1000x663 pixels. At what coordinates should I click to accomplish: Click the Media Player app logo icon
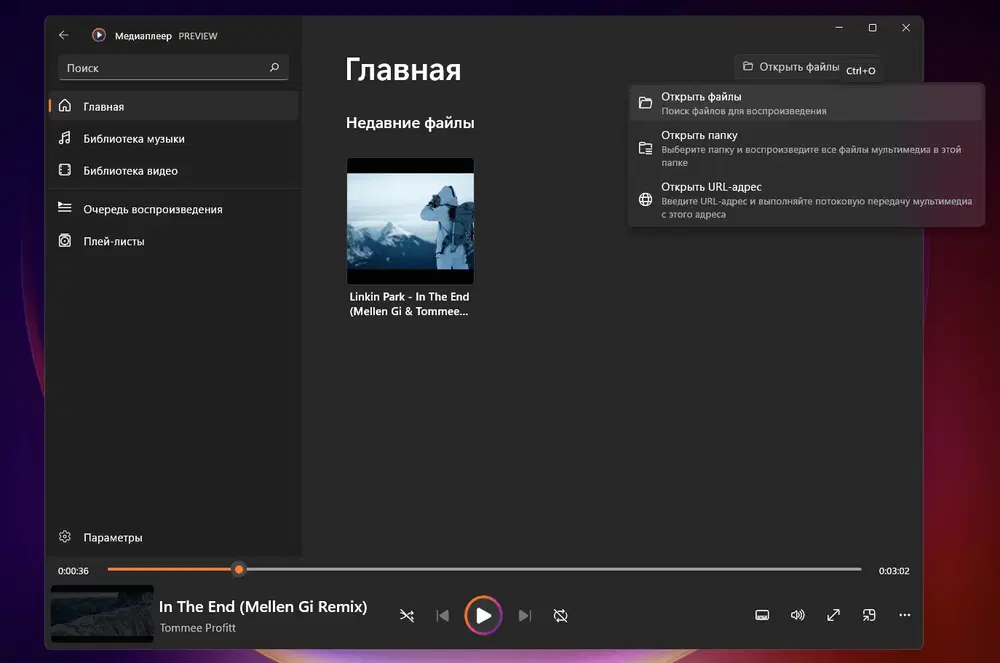pos(98,35)
